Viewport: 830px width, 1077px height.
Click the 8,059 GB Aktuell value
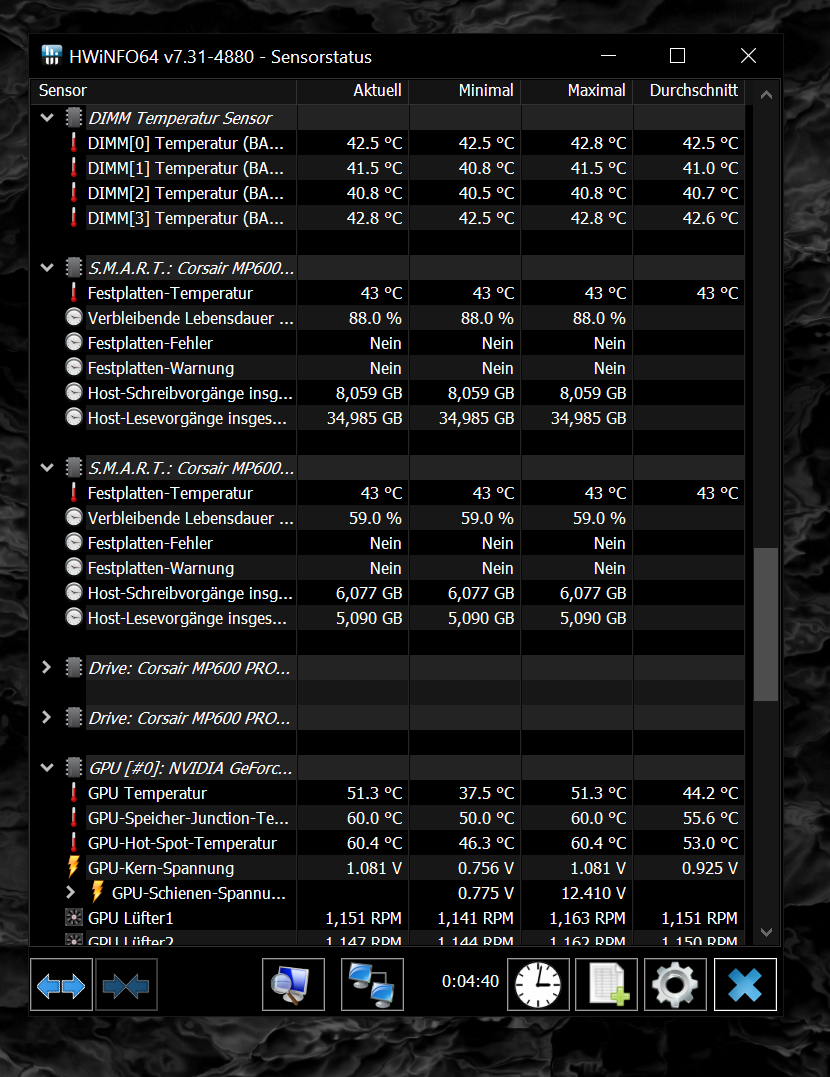(x=369, y=393)
